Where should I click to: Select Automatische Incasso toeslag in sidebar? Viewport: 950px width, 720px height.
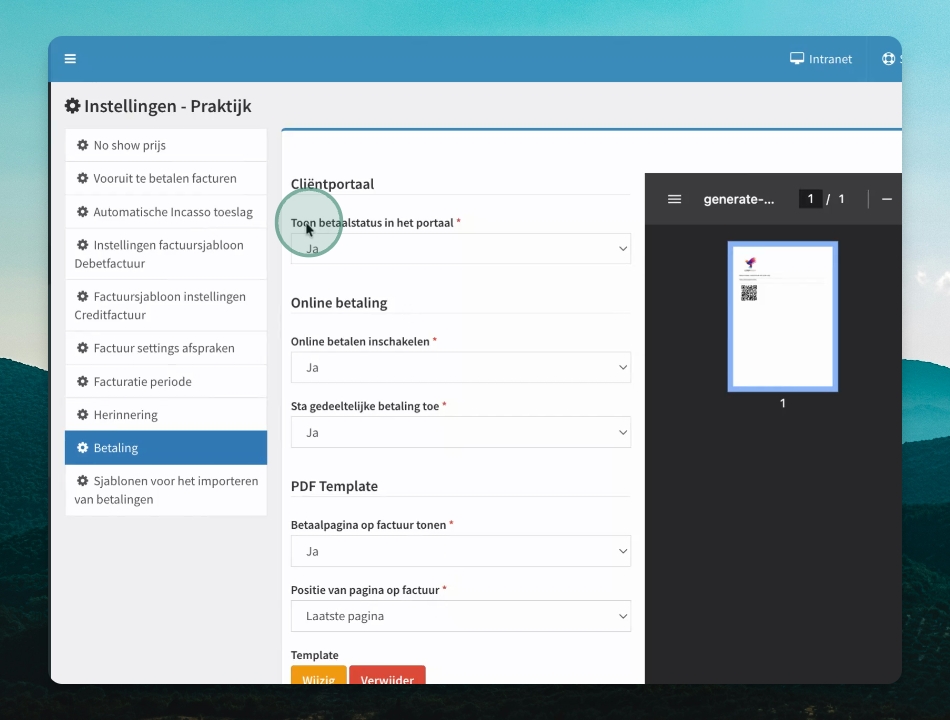click(166, 212)
